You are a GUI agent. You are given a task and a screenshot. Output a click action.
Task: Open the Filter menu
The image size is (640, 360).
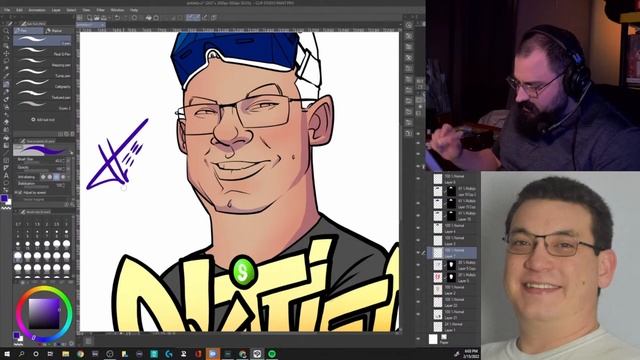click(100, 10)
